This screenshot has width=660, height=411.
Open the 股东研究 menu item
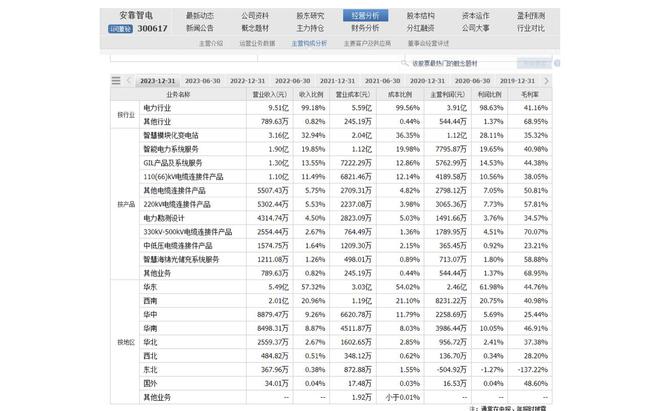[310, 16]
